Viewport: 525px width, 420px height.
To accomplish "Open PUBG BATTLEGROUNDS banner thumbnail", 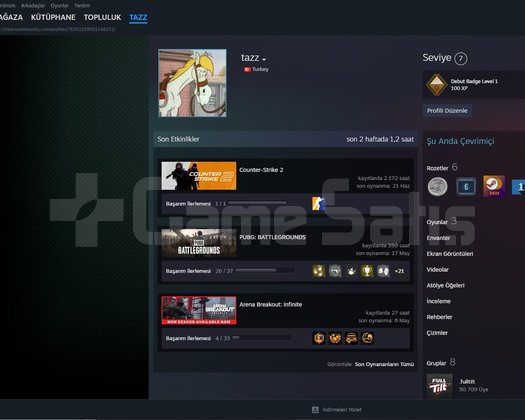I will [199, 243].
